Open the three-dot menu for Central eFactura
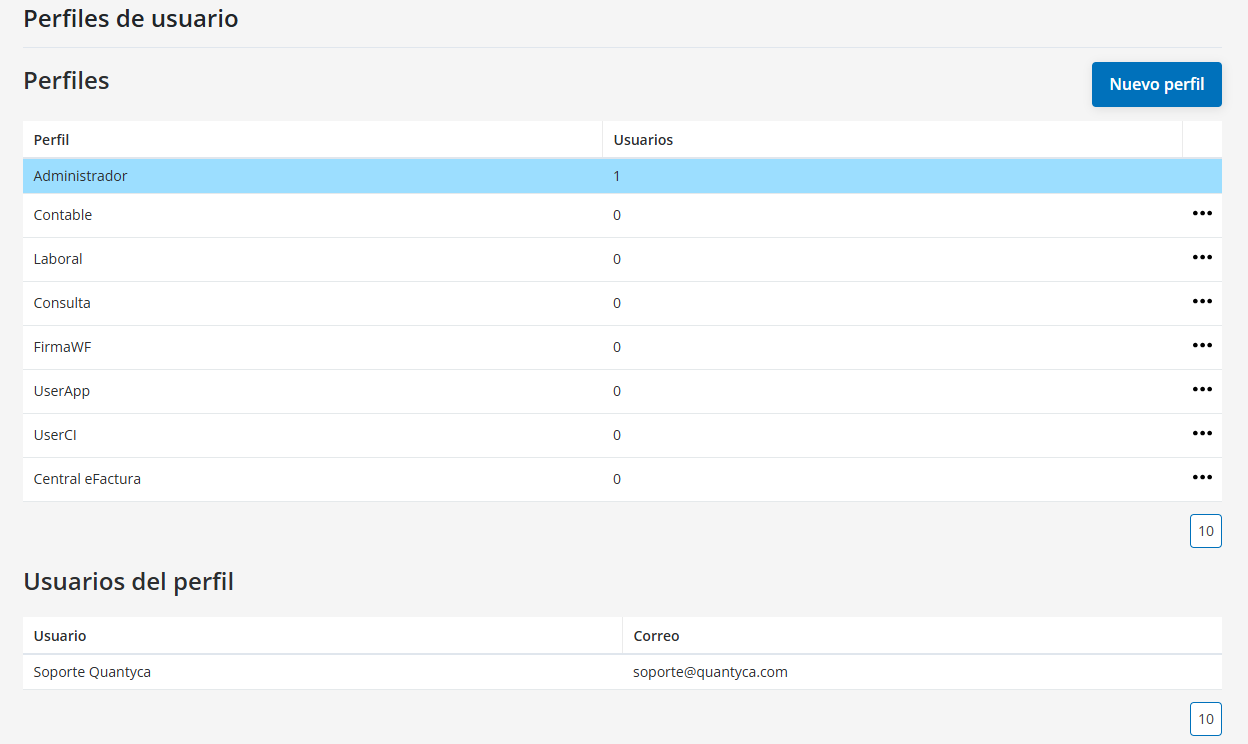Image resolution: width=1248 pixels, height=744 pixels. point(1202,477)
